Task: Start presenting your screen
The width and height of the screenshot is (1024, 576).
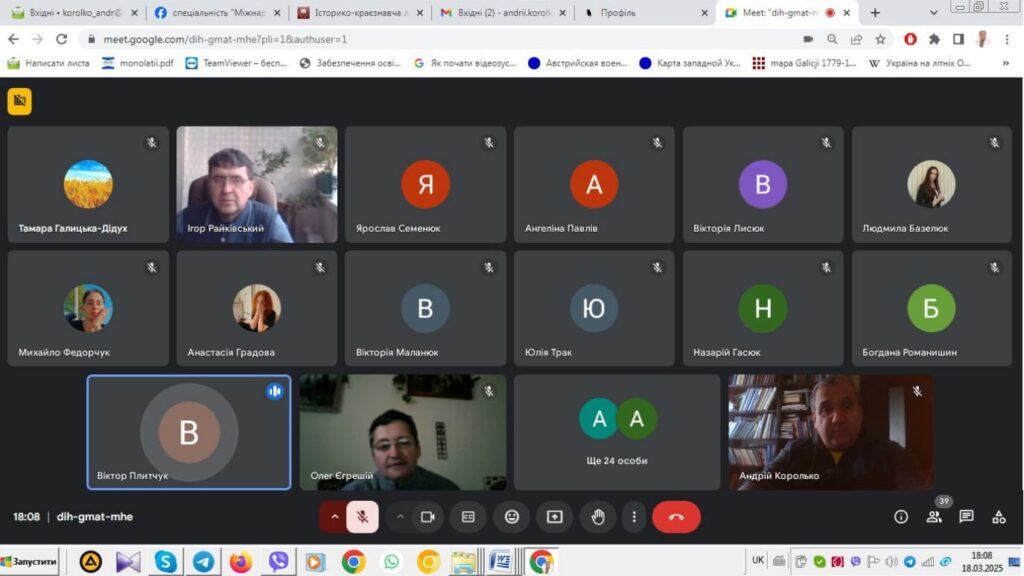Action: (555, 517)
